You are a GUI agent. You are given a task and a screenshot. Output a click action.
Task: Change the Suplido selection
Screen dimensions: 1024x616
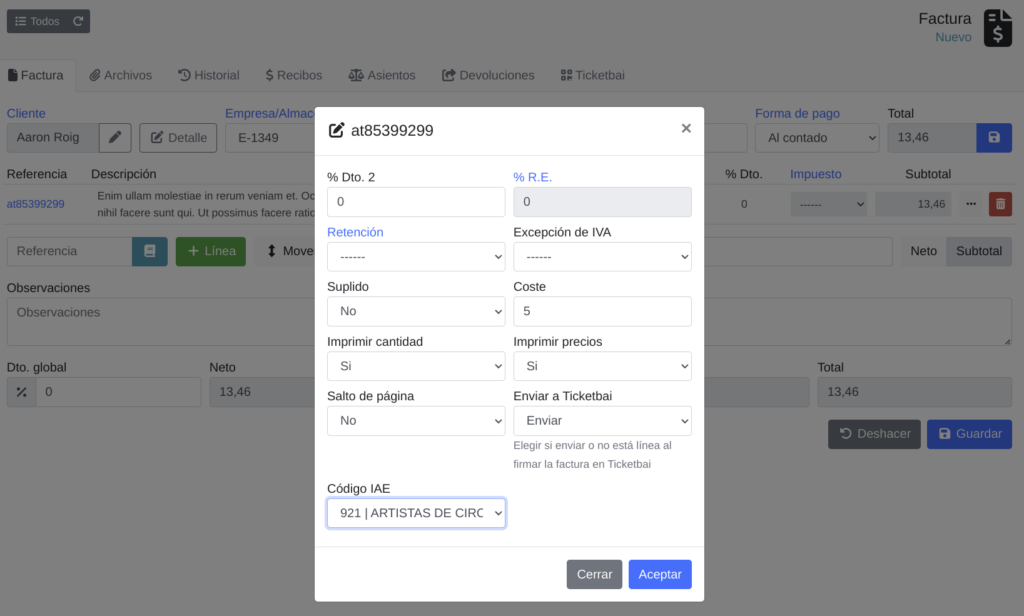(x=416, y=311)
